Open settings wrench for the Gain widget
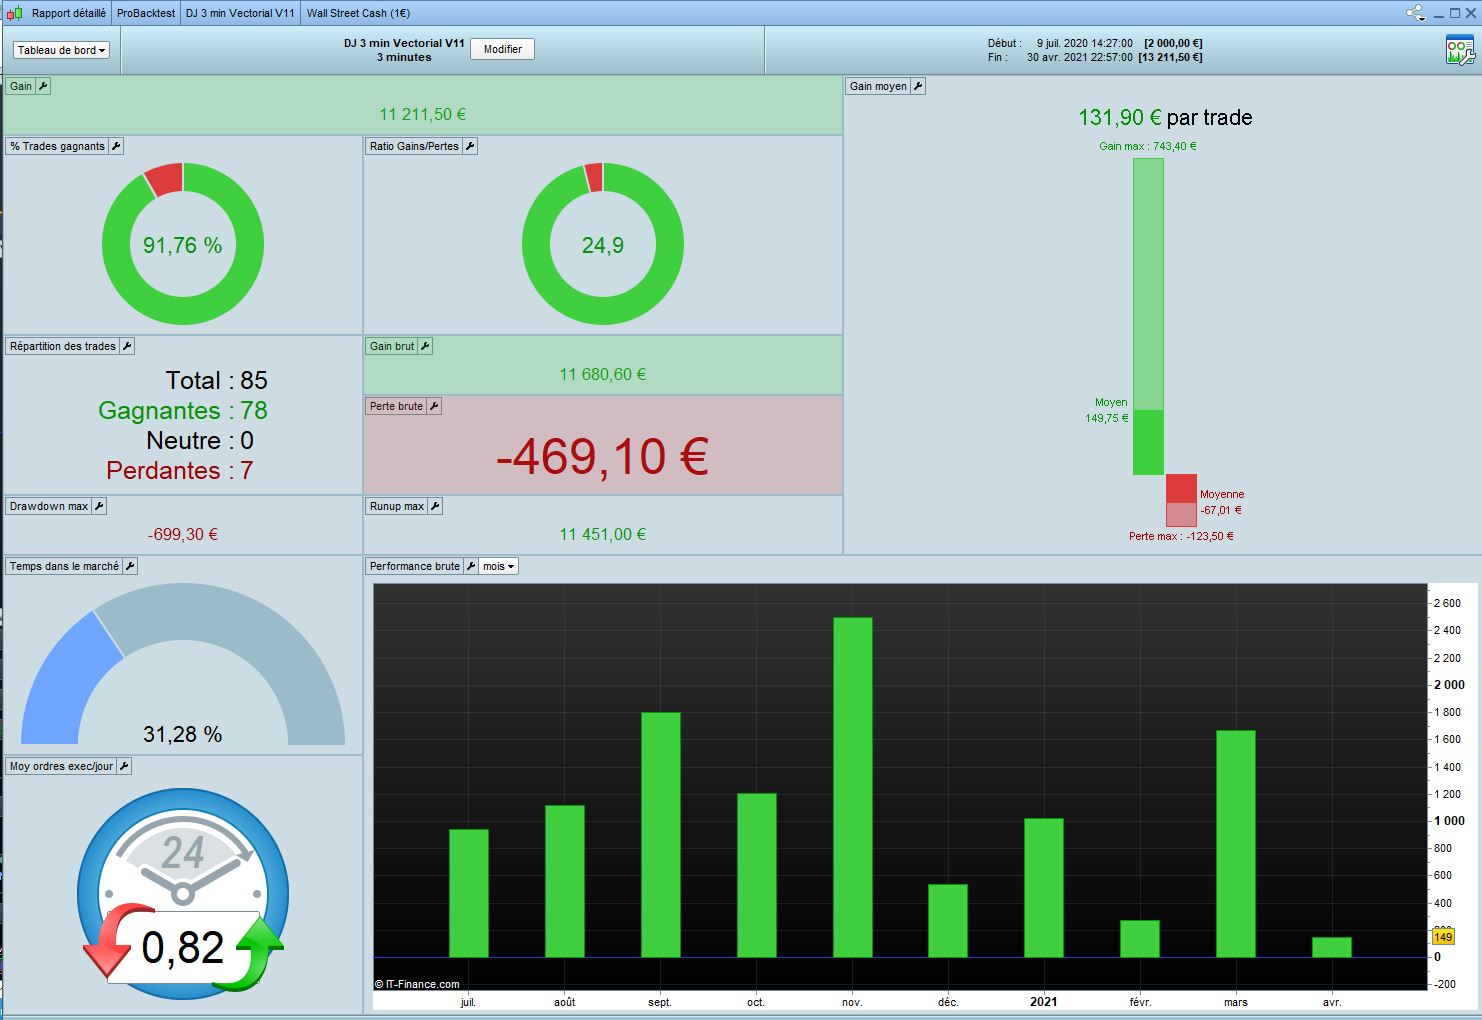The image size is (1482, 1020). 43,86
